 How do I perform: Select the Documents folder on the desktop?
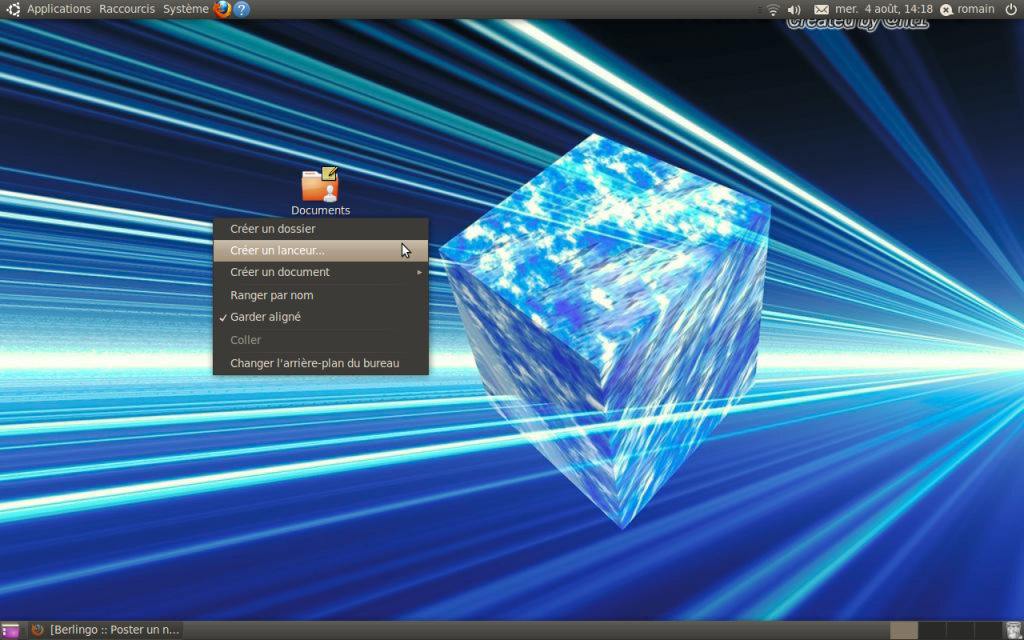pos(320,191)
